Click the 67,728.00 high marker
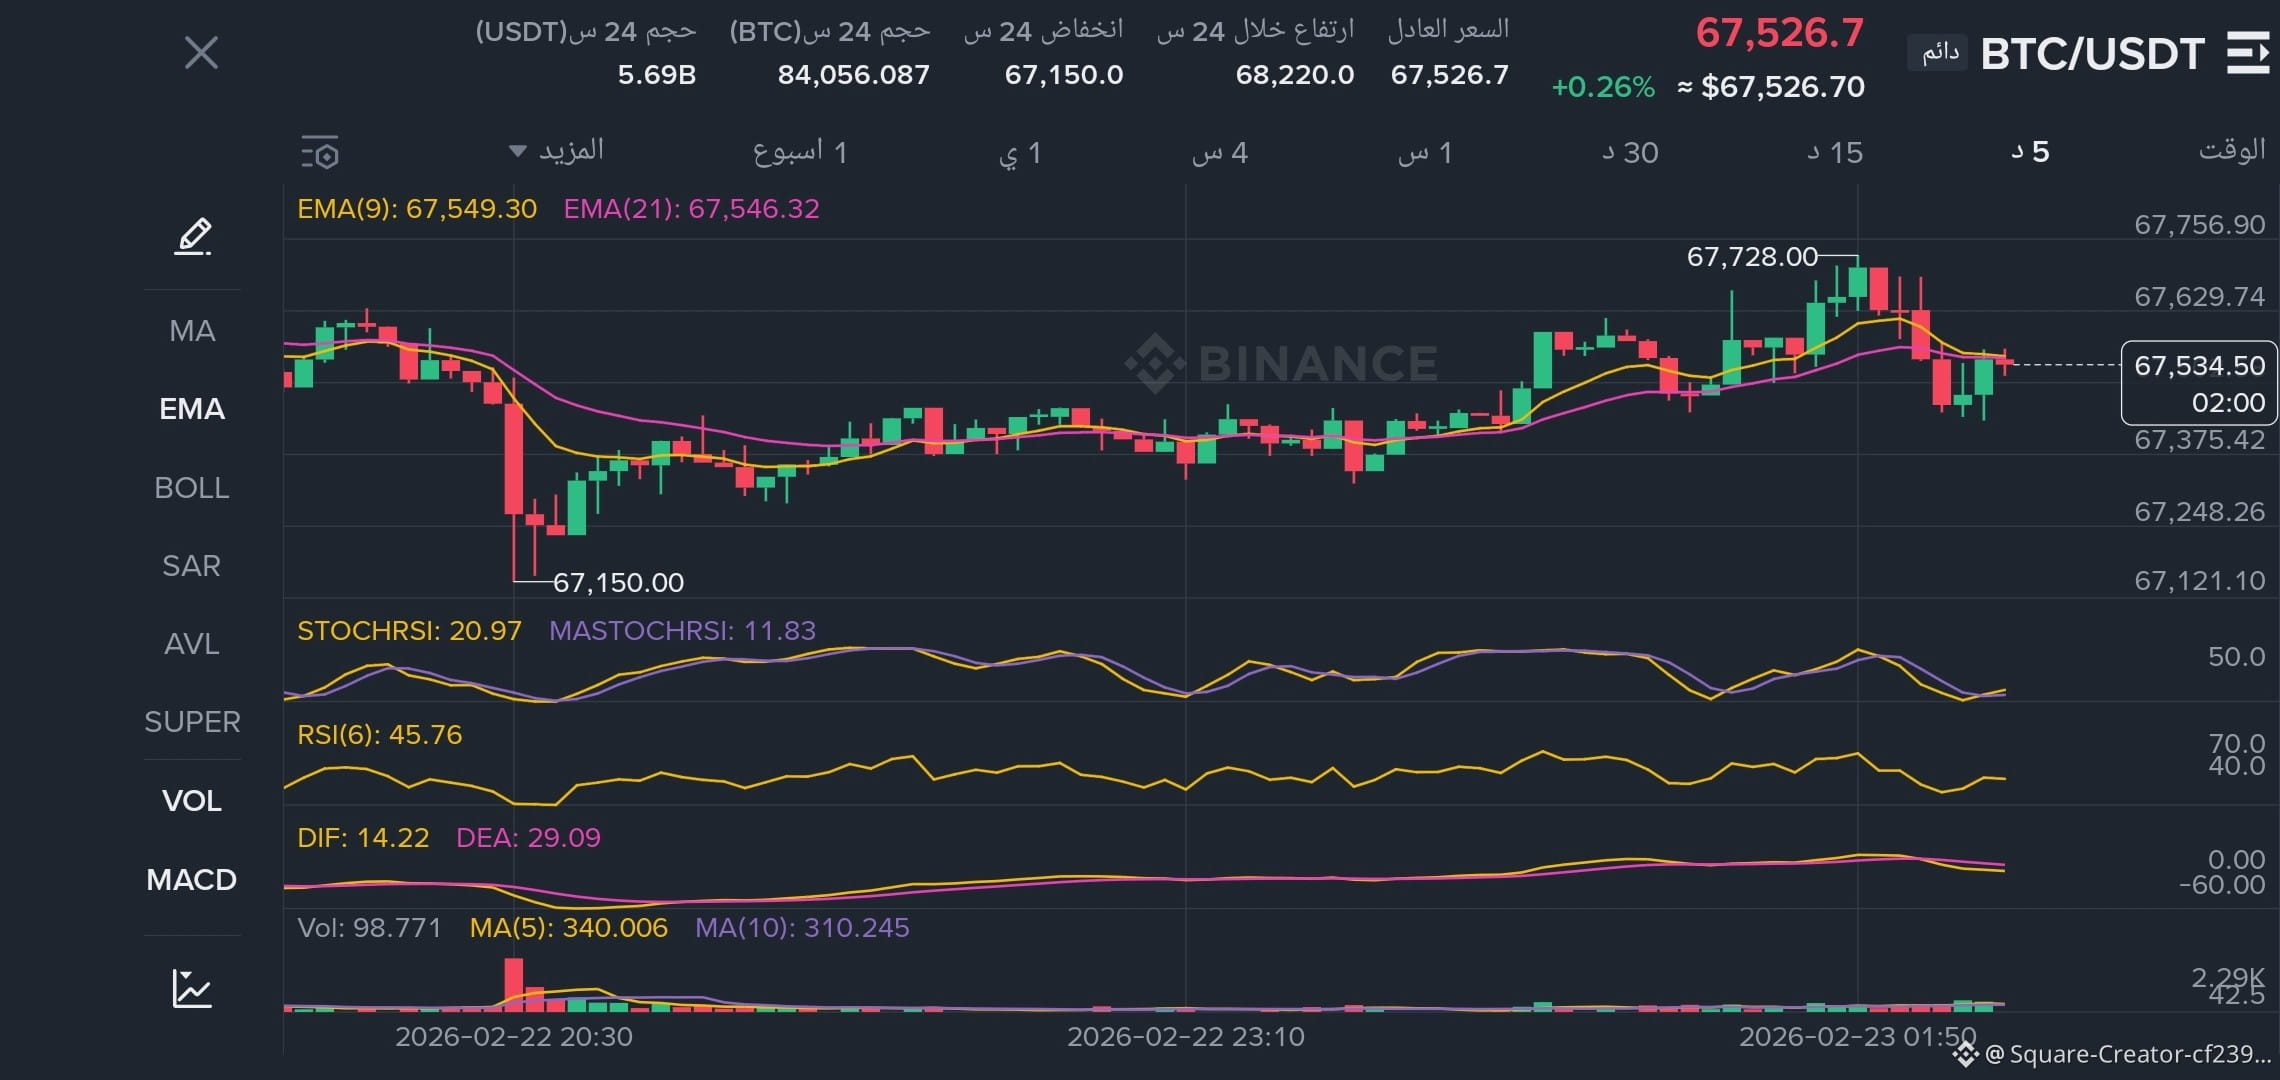2280x1080 pixels. (1752, 257)
